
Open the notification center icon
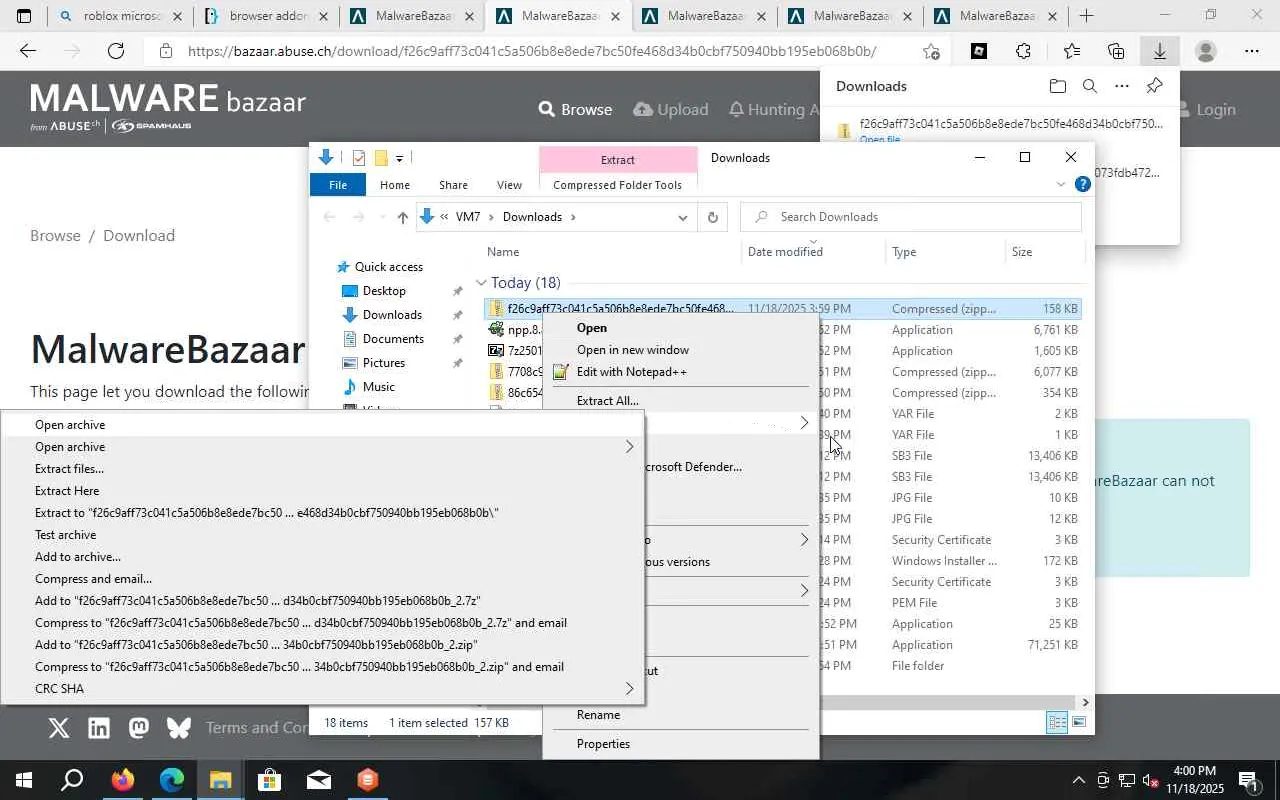[x=1247, y=780]
